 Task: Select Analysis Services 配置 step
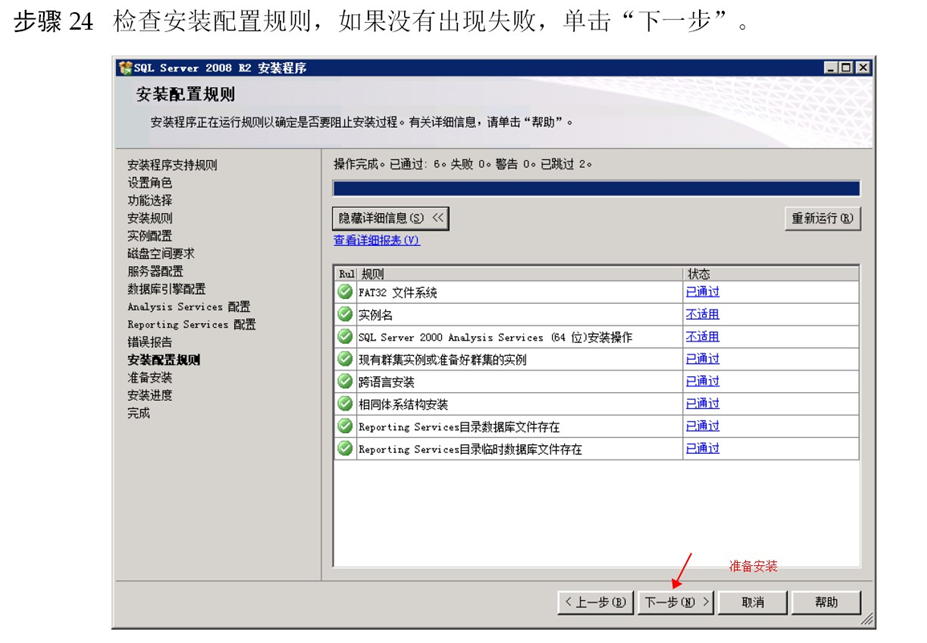coord(189,307)
